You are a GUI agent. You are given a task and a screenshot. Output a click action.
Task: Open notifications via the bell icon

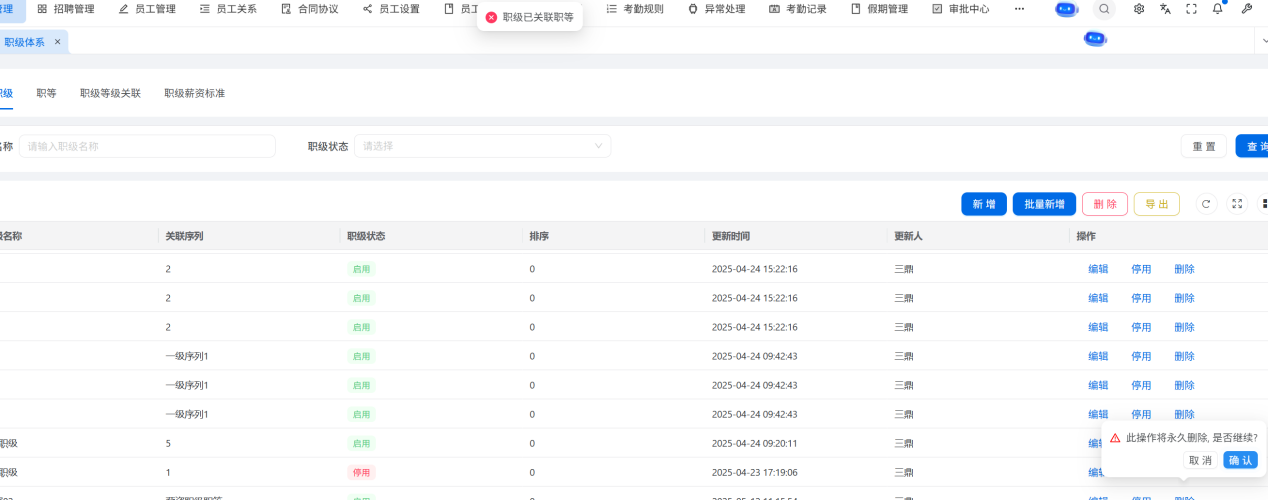1217,9
